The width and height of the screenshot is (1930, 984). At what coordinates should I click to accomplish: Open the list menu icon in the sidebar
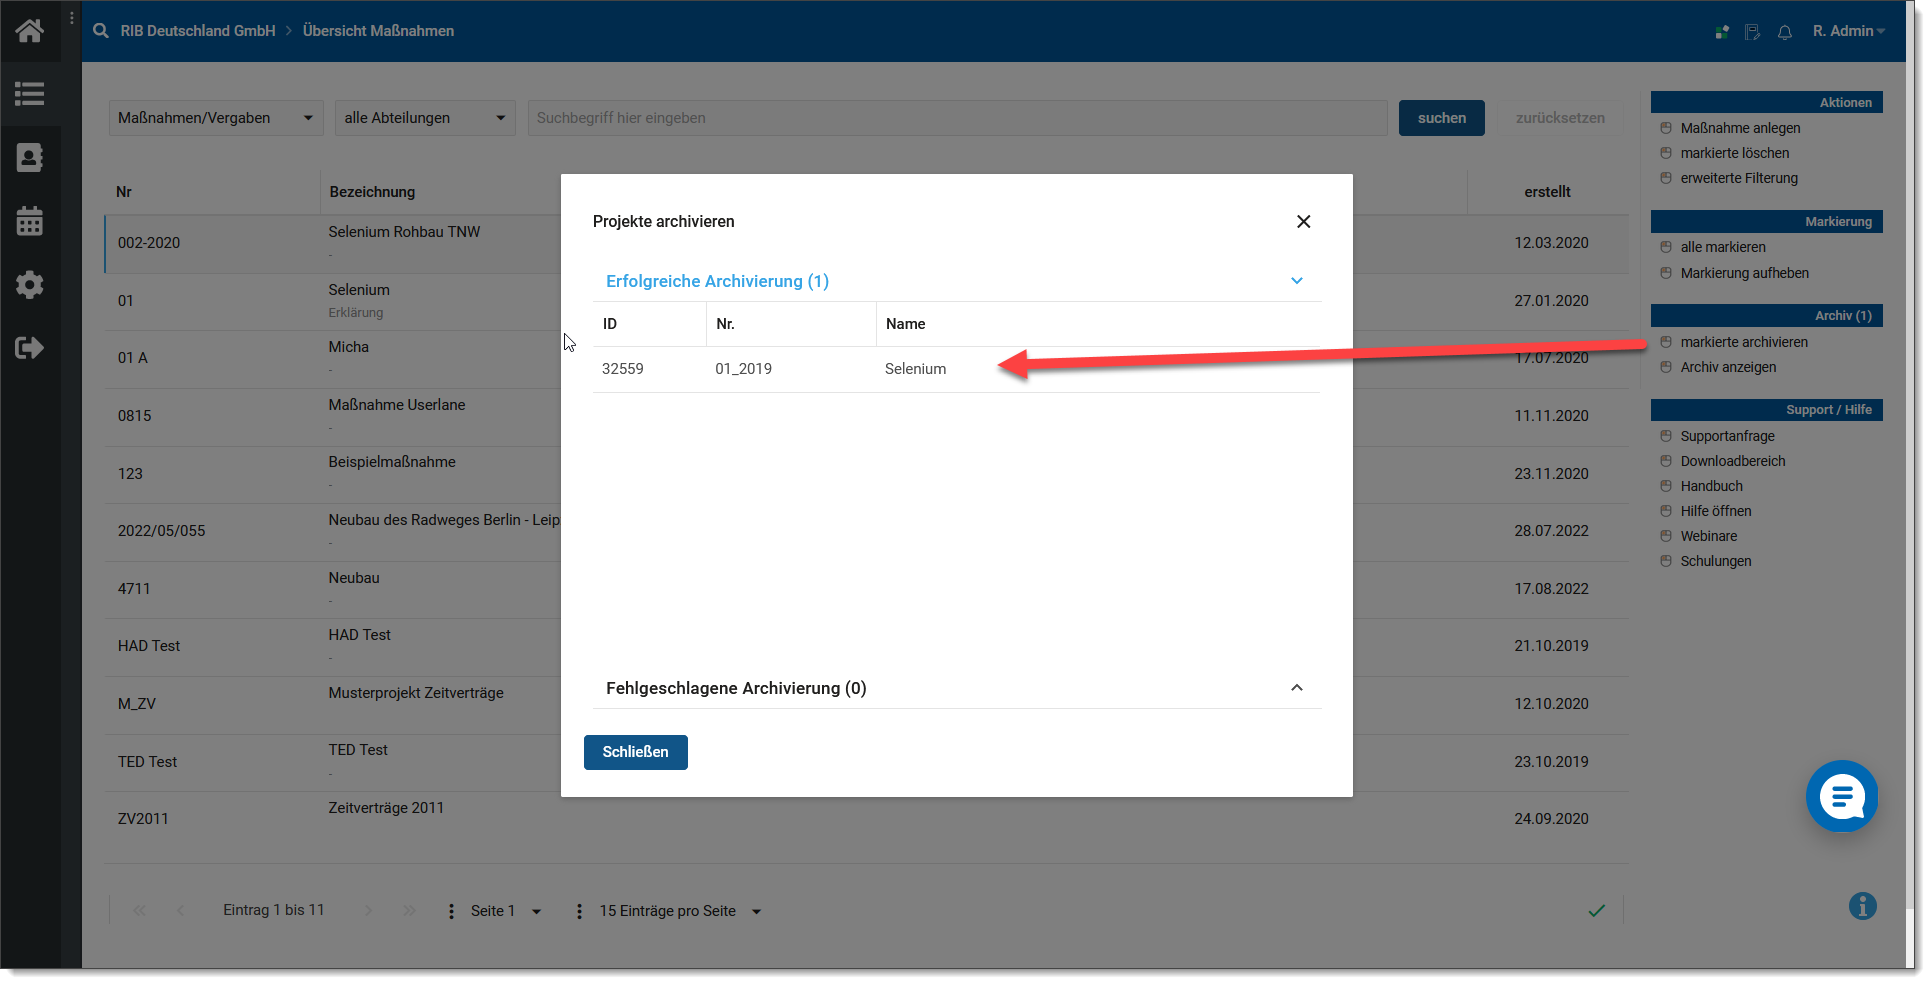(x=30, y=94)
